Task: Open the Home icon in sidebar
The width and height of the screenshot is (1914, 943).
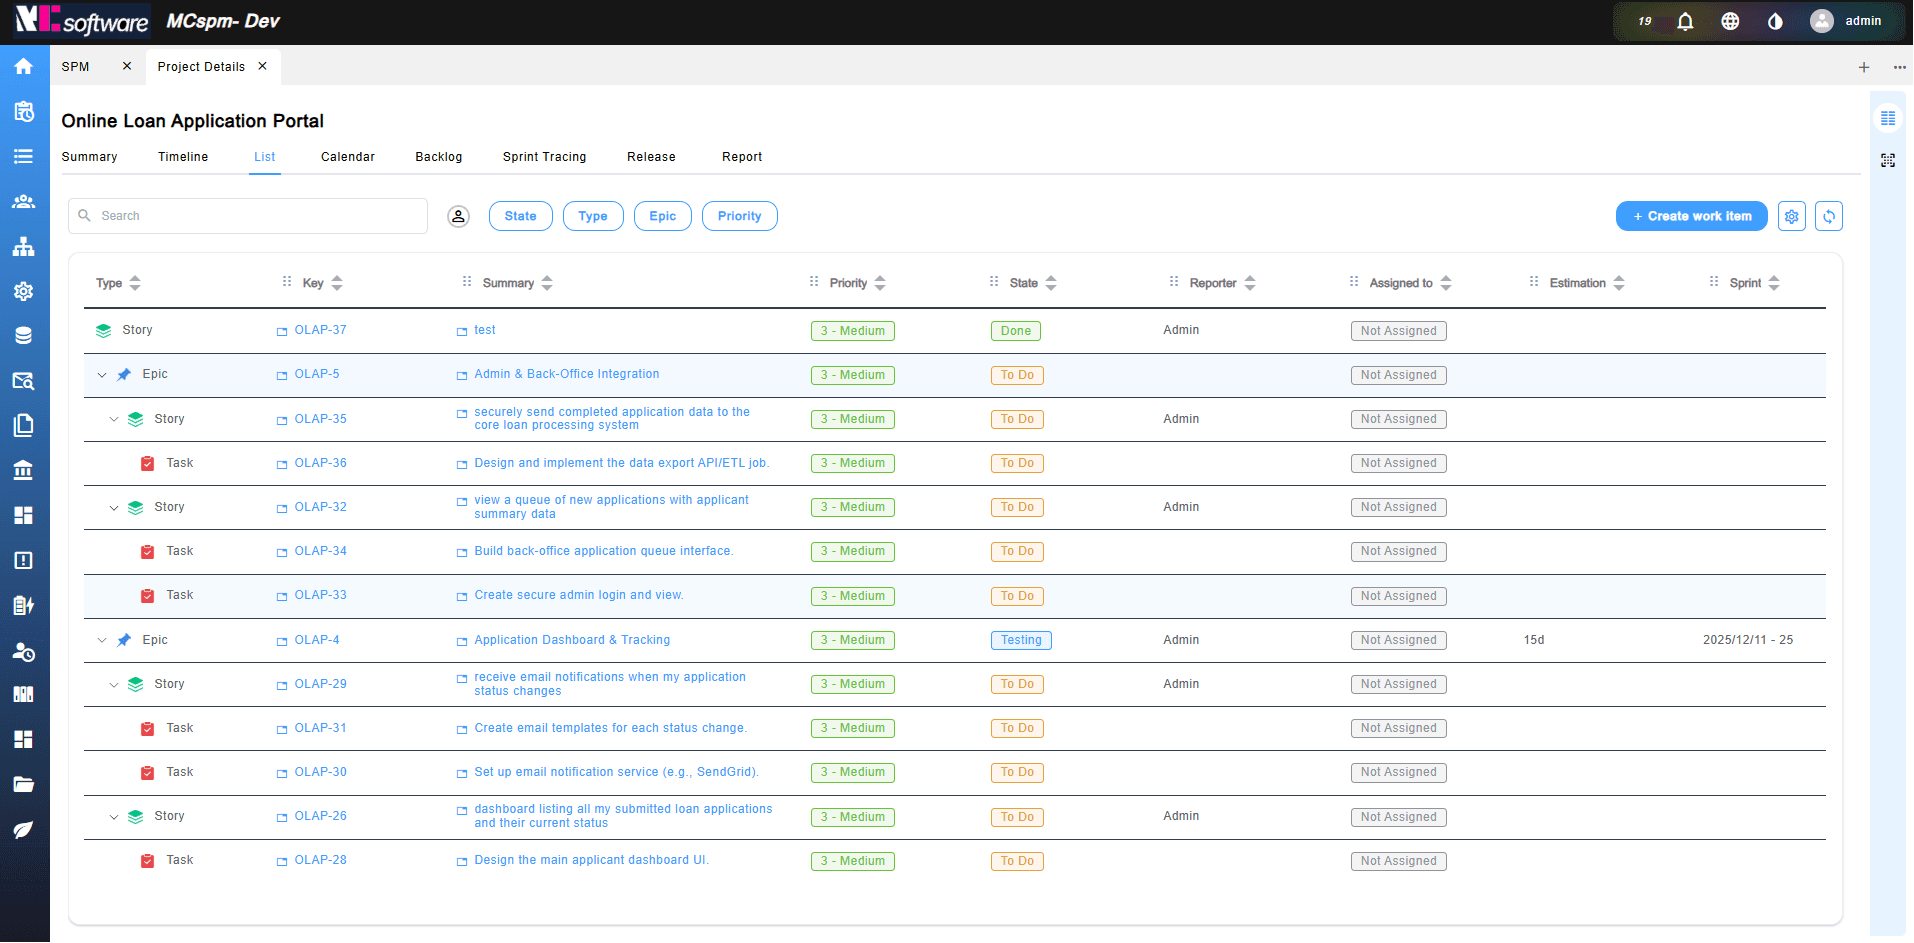Action: click(24, 66)
